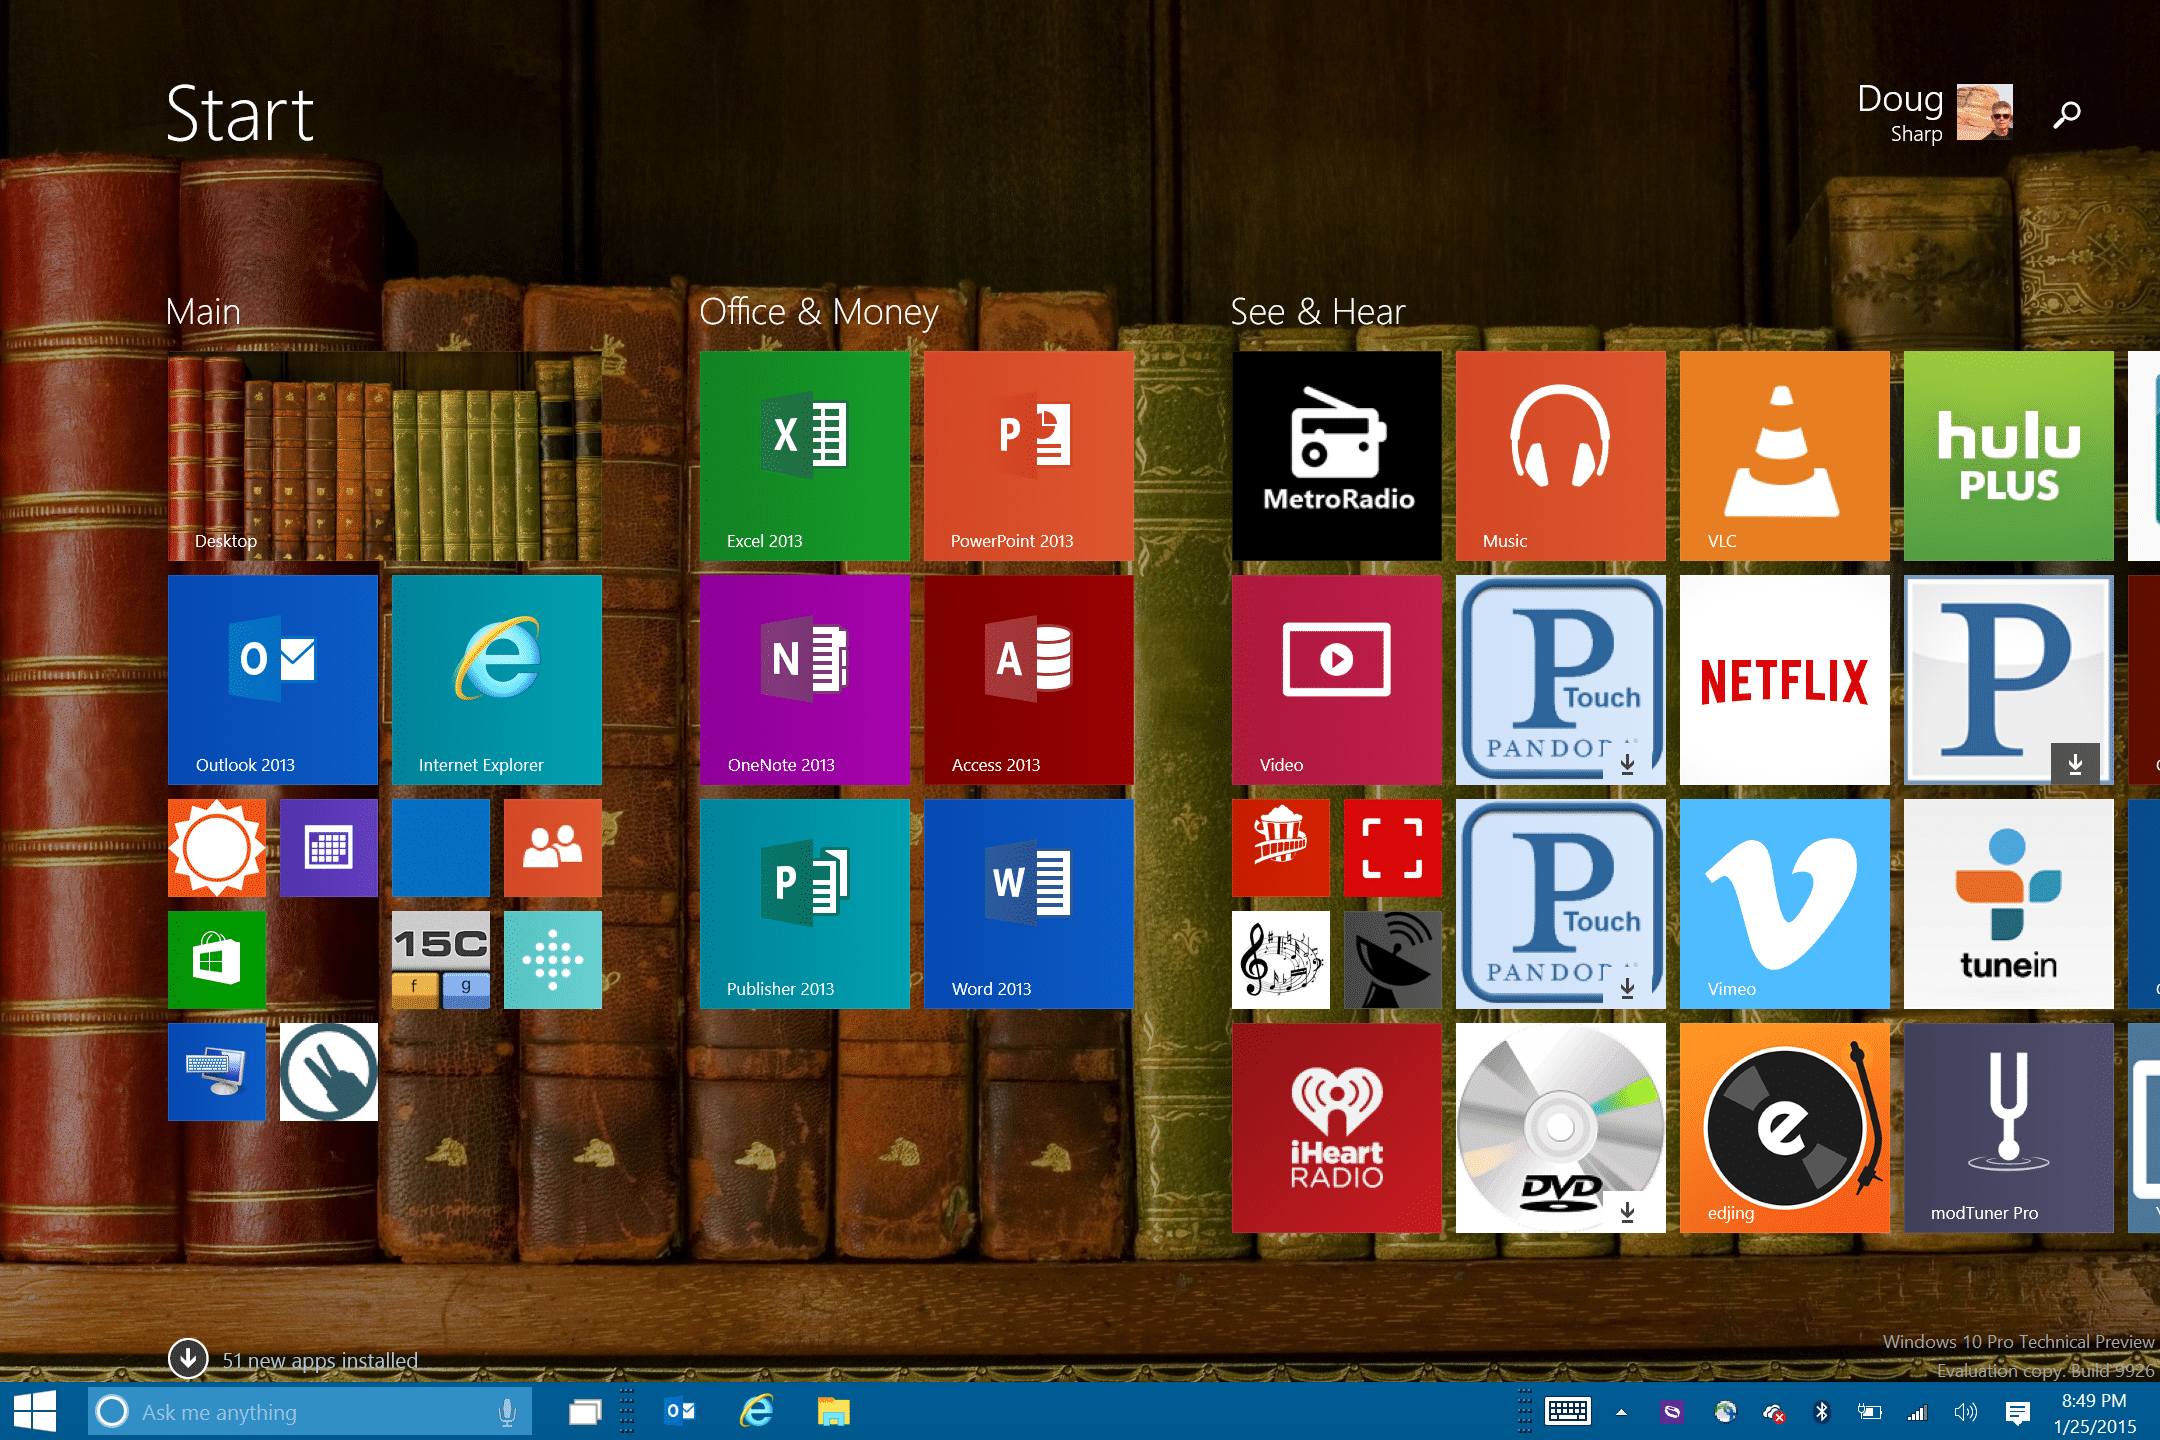This screenshot has width=2160, height=1440.
Task: Show all apps with down arrow
Action: [188, 1358]
